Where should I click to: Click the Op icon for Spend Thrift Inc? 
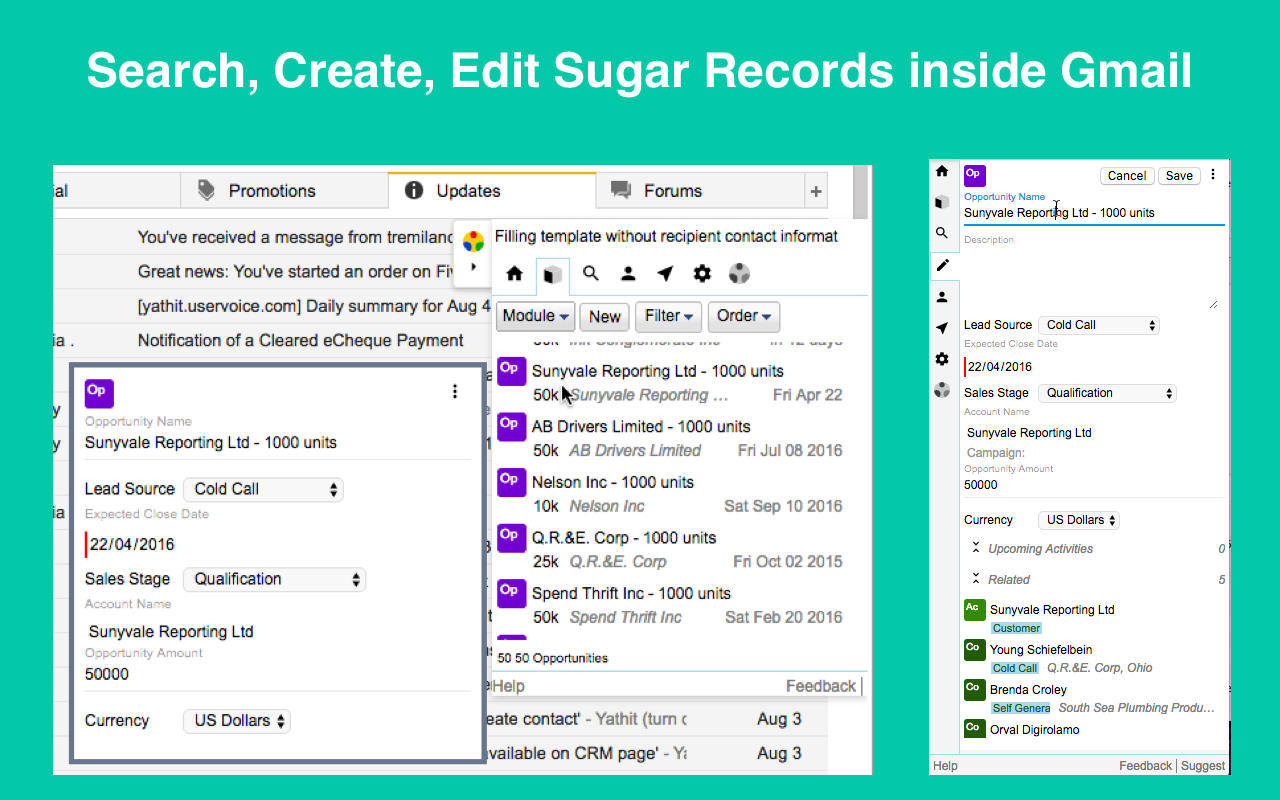[512, 594]
